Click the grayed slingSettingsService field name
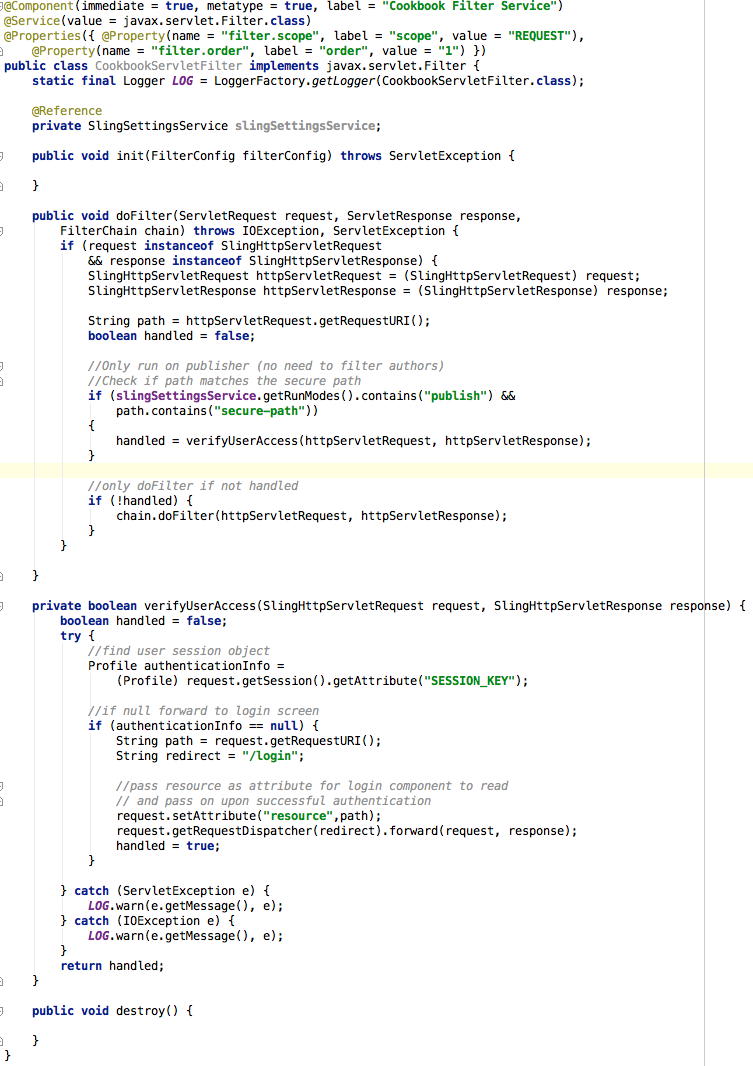Image resolution: width=753 pixels, height=1066 pixels. pos(304,126)
